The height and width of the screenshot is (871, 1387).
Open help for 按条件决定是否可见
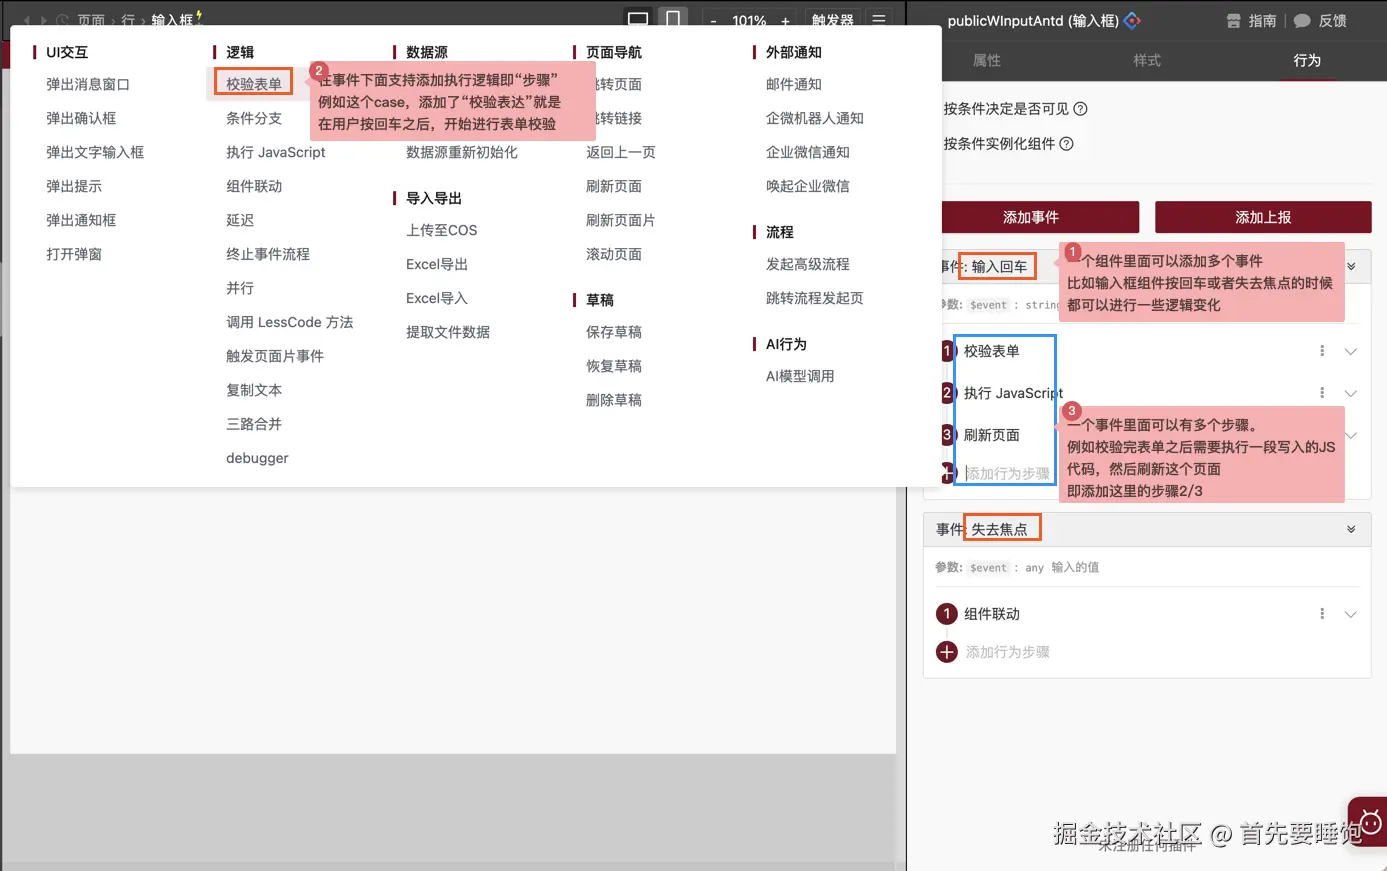pos(1080,109)
